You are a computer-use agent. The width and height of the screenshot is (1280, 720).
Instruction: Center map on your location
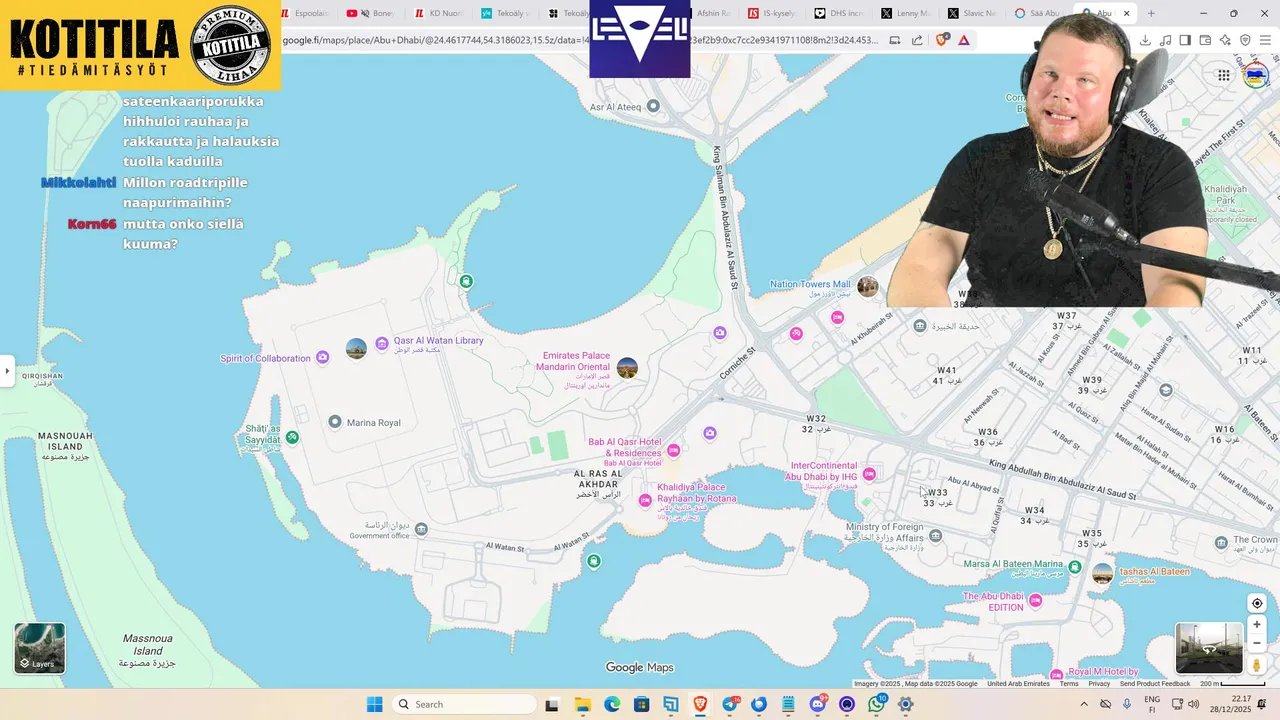coord(1257,603)
